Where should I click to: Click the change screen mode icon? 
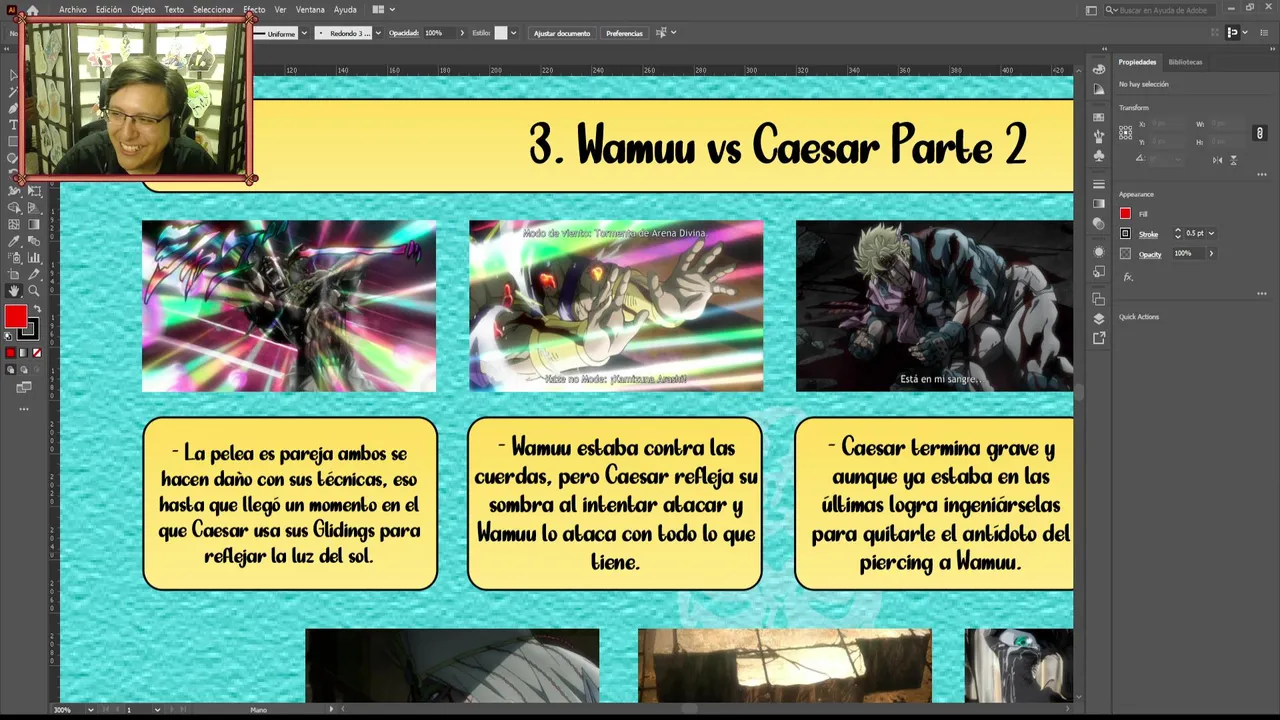(x=23, y=387)
